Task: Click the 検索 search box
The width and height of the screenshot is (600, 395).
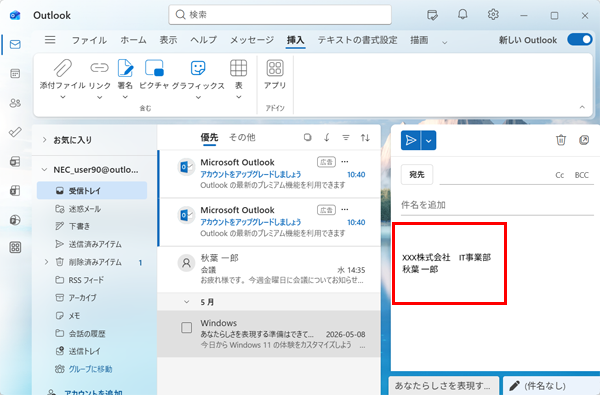Action: click(x=280, y=15)
